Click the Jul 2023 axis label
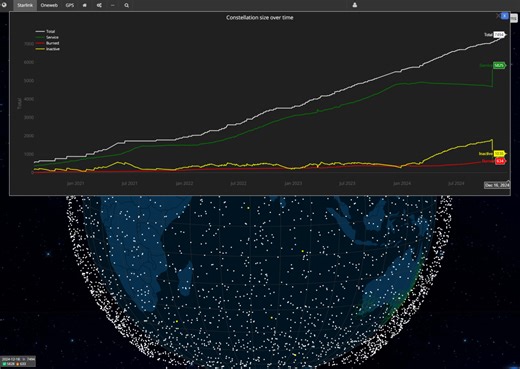Image resolution: width=520 pixels, height=369 pixels. coord(347,183)
